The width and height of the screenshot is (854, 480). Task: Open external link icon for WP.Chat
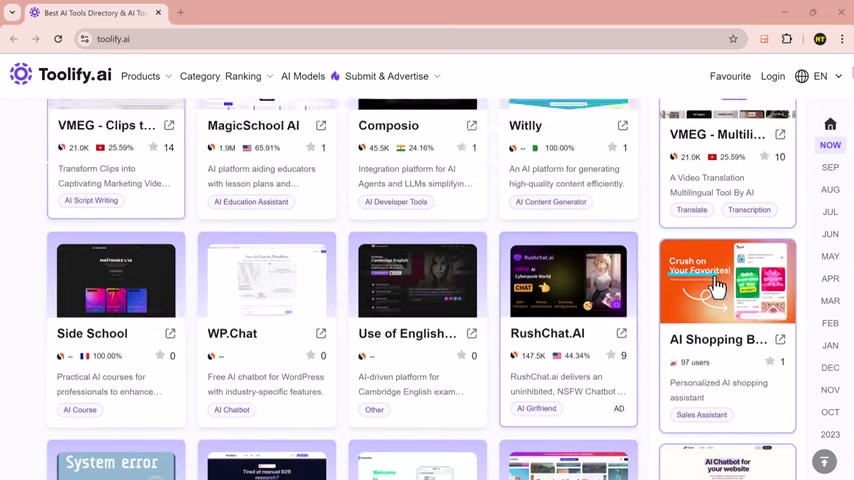[x=321, y=333]
